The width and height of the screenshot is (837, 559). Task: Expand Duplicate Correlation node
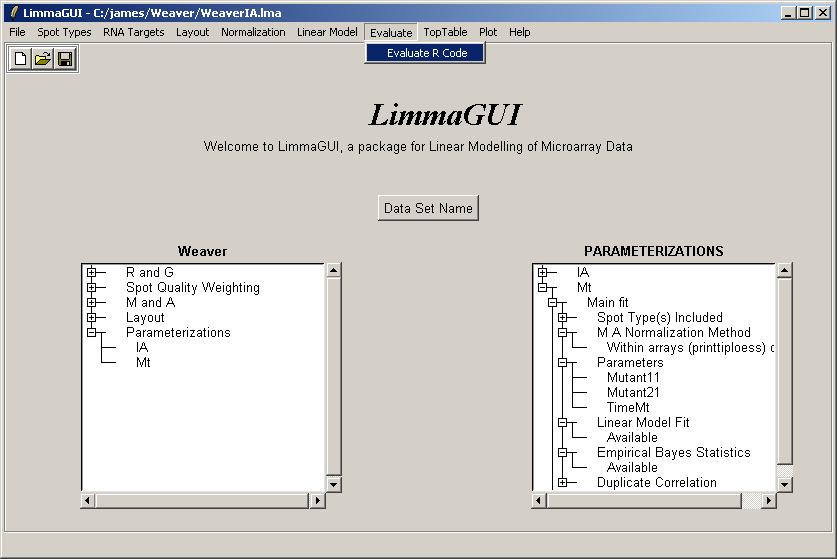(x=562, y=482)
